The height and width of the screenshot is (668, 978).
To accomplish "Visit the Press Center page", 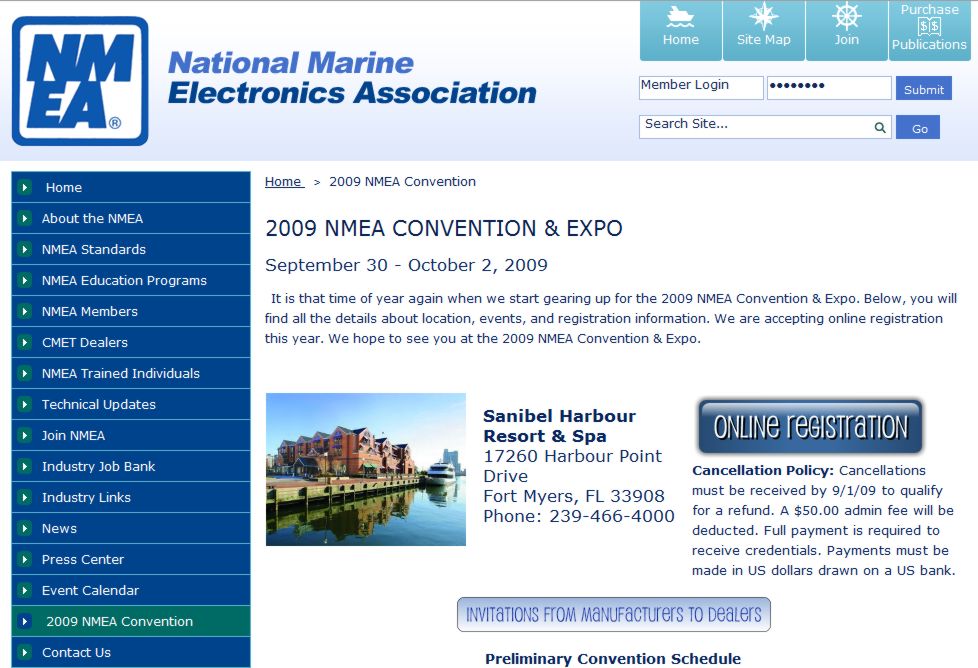I will (x=131, y=559).
